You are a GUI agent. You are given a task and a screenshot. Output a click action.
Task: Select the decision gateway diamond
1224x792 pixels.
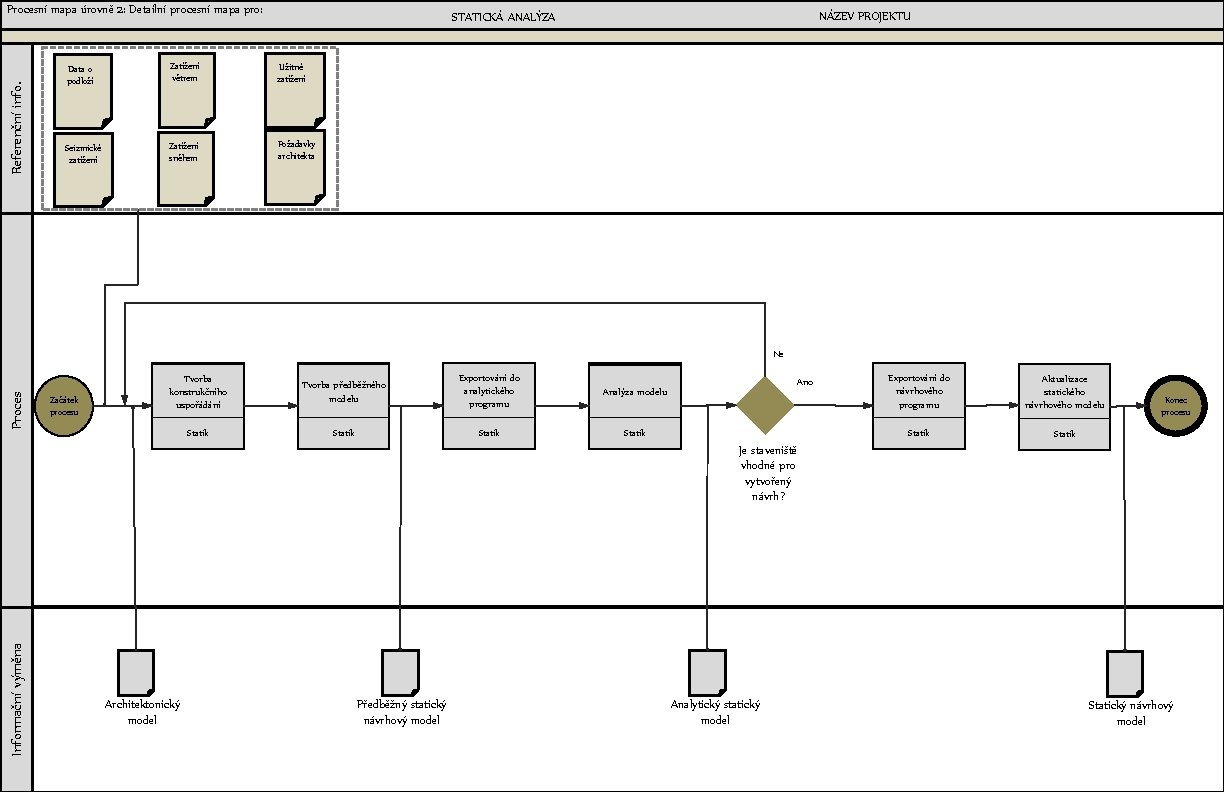(766, 405)
